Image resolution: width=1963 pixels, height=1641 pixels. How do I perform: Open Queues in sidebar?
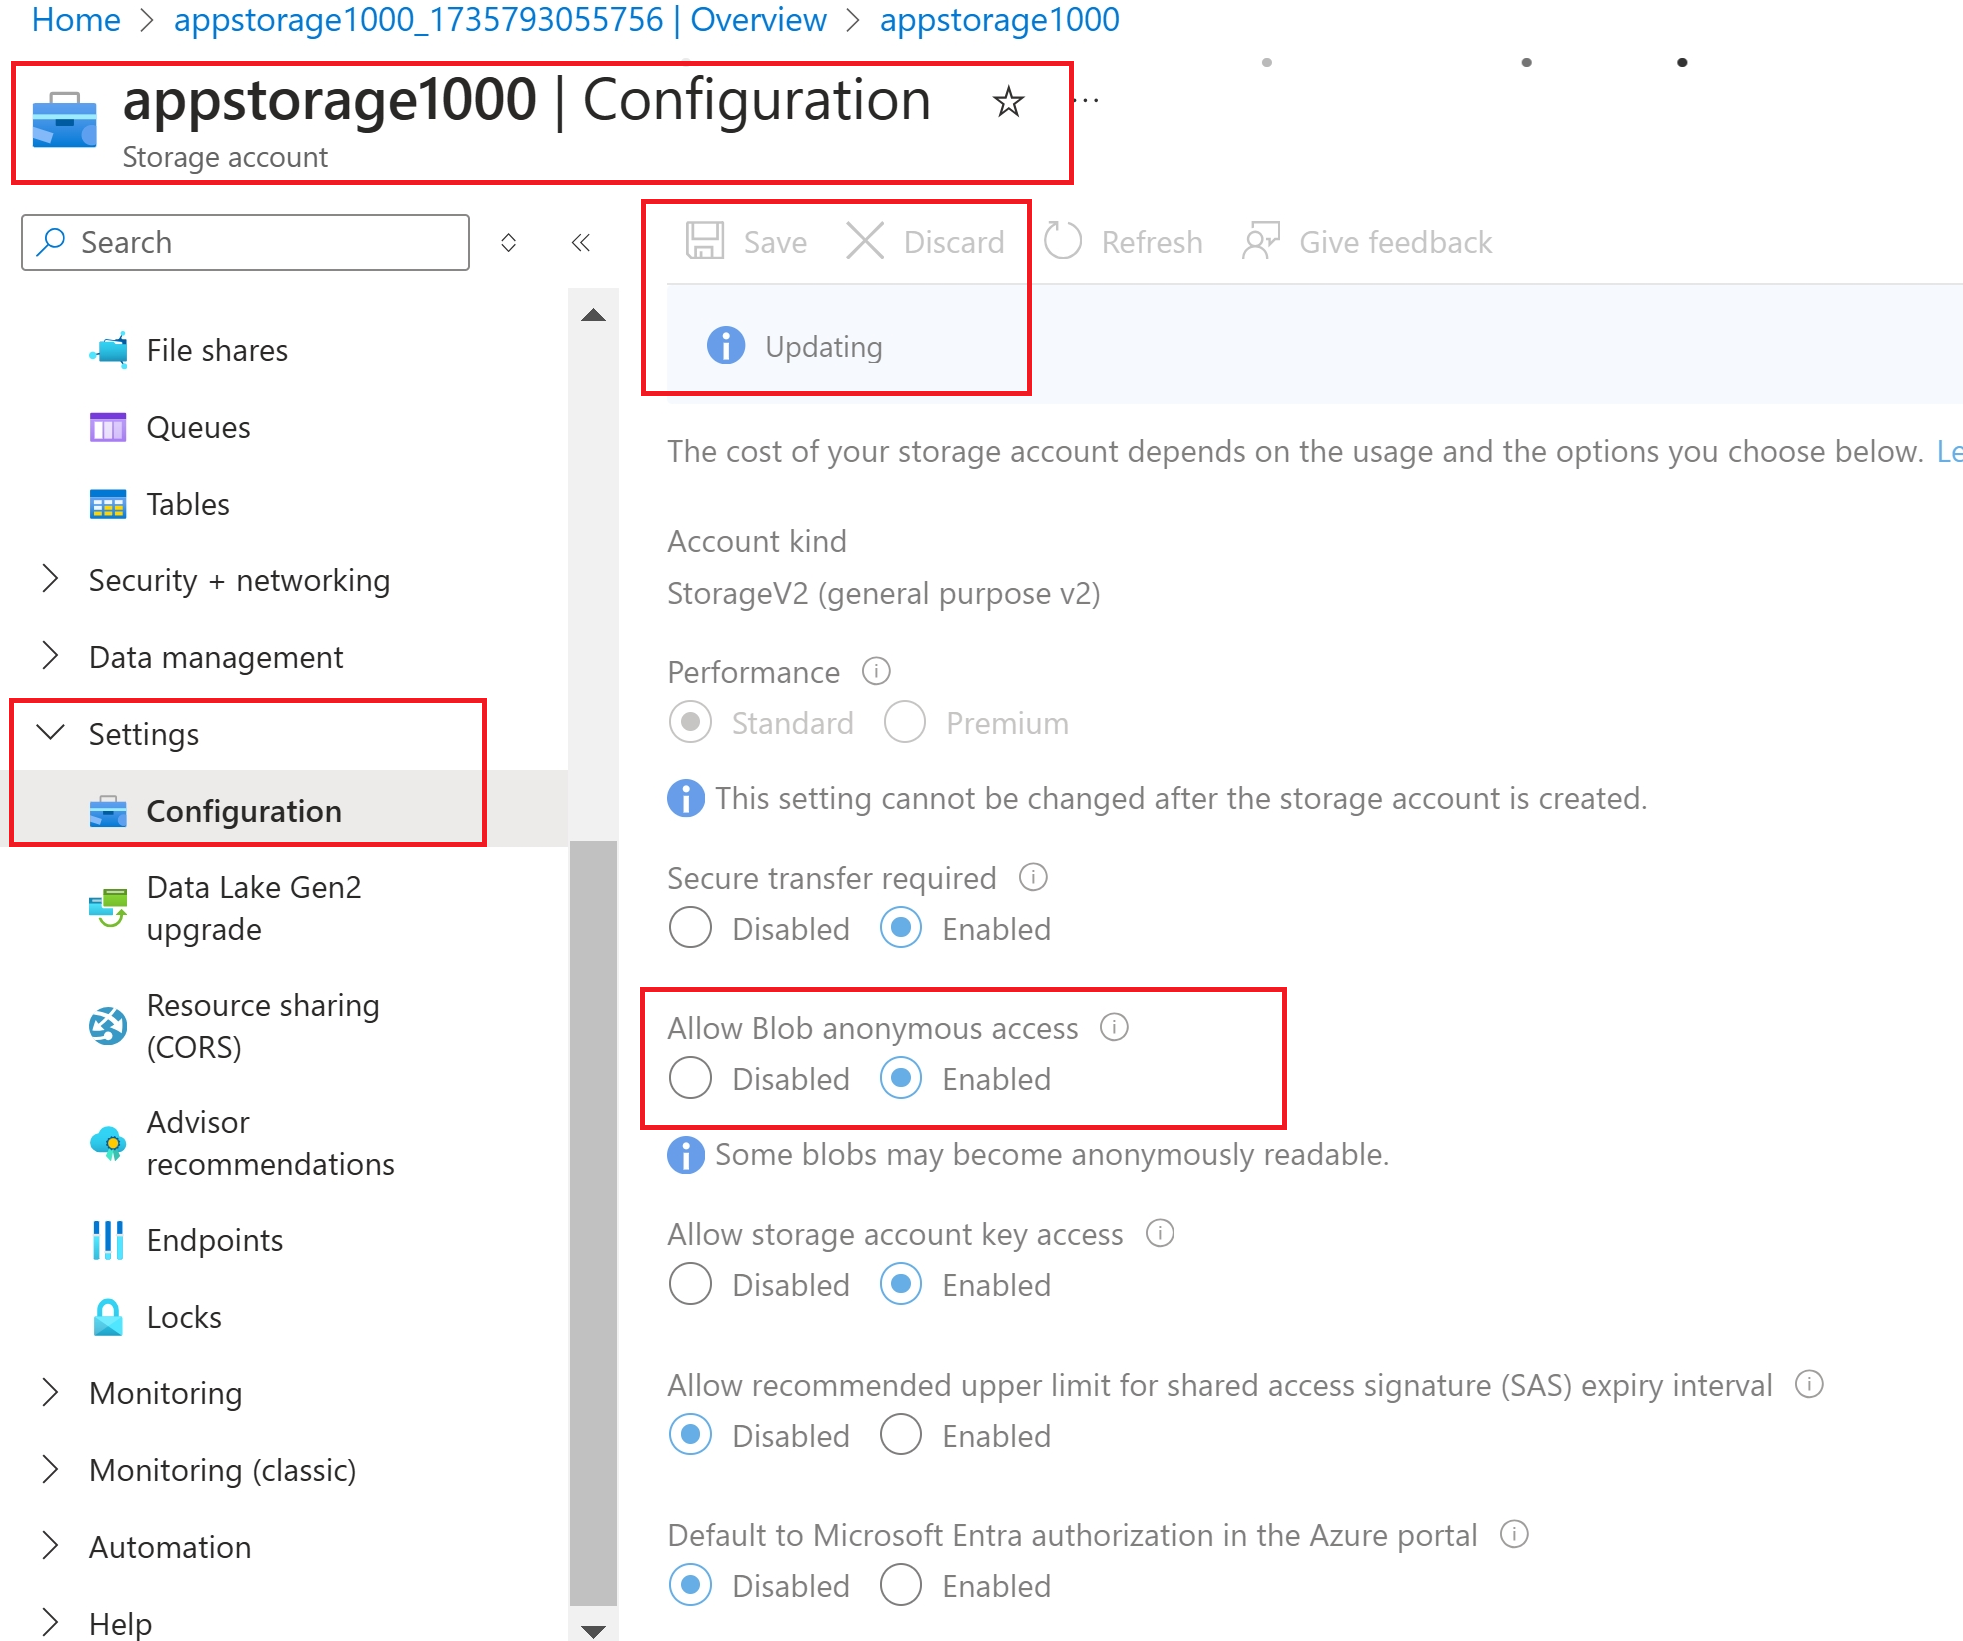[198, 427]
